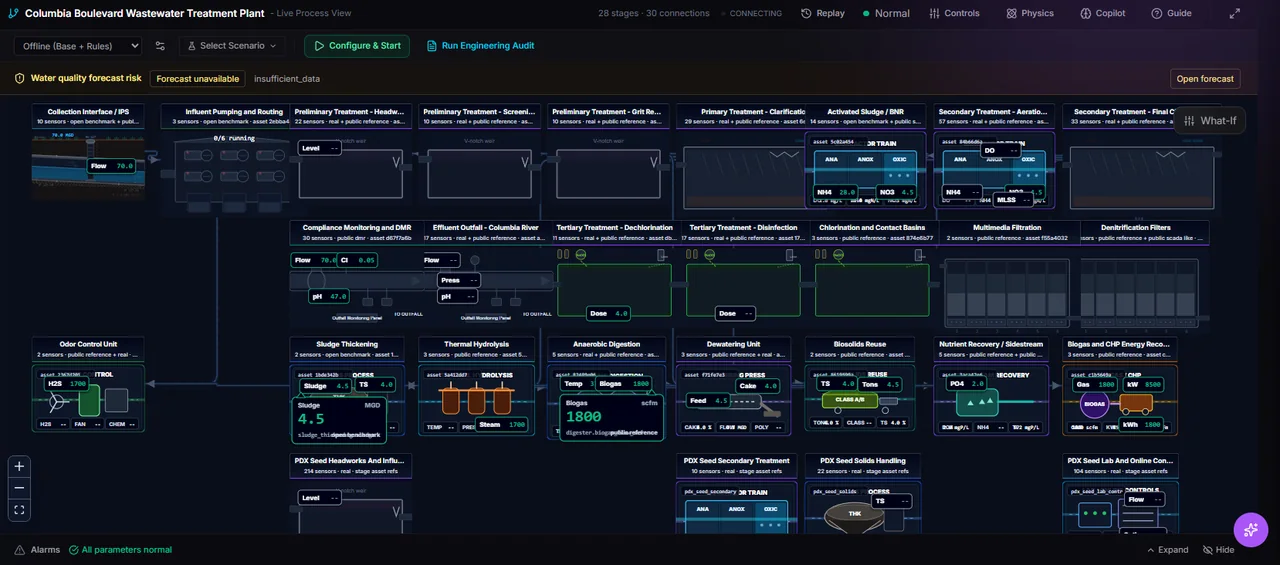Select the Collection Interface / IPS stage
The image size is (1280, 565).
pos(88,116)
